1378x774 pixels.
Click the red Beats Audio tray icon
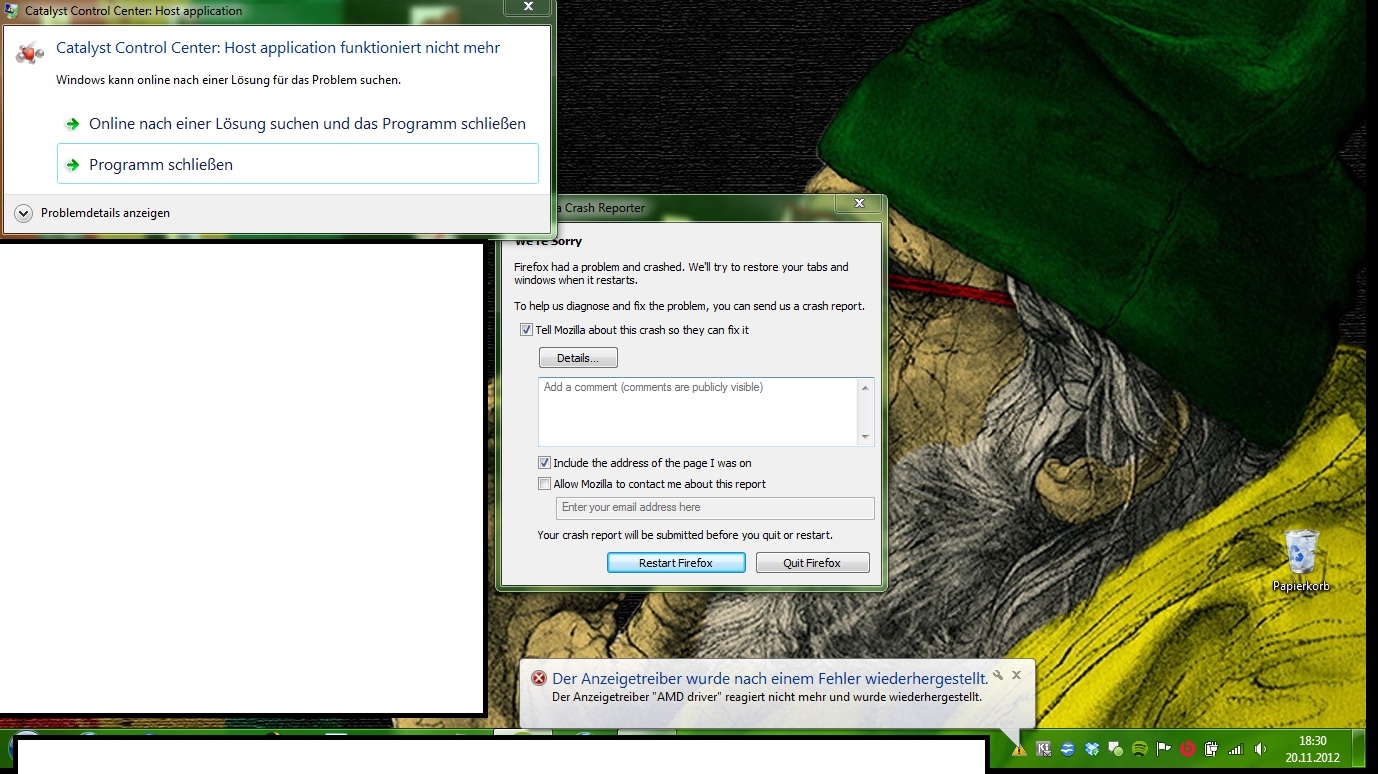point(1188,749)
